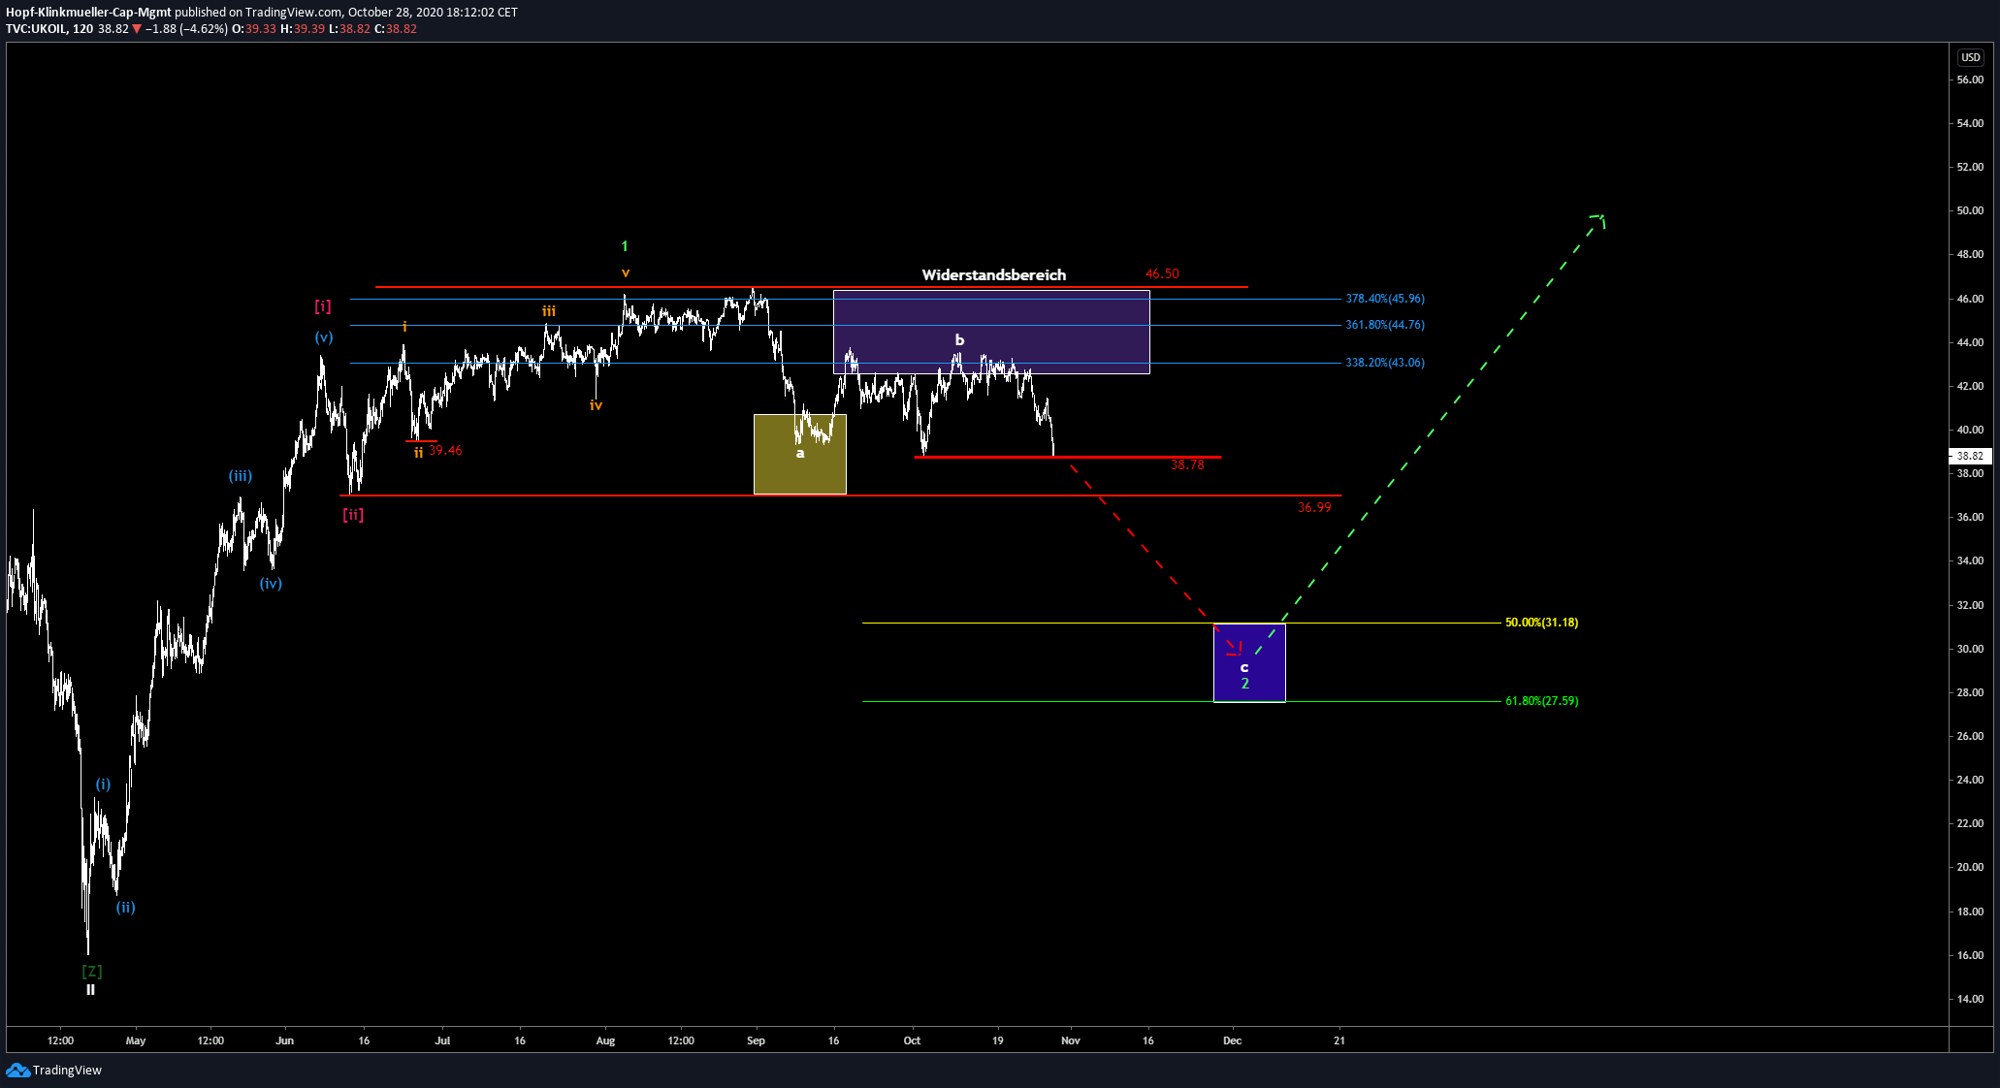Select the TVC:UKOIL, 120 symbol label
2000x1088 pixels.
[x=49, y=29]
